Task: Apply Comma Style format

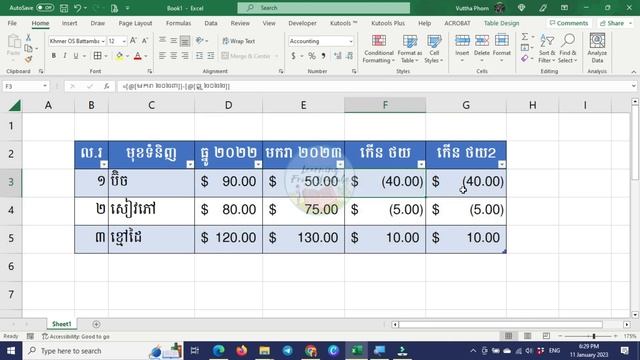Action: click(323, 56)
